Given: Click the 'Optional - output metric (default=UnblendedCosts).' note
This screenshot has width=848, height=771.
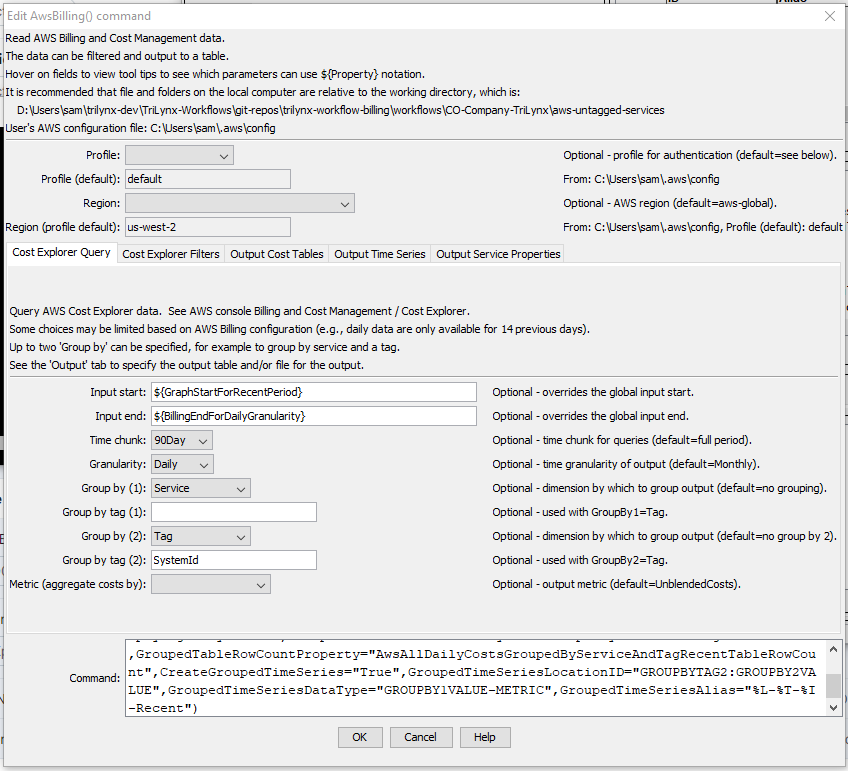Looking at the screenshot, I should click(617, 584).
